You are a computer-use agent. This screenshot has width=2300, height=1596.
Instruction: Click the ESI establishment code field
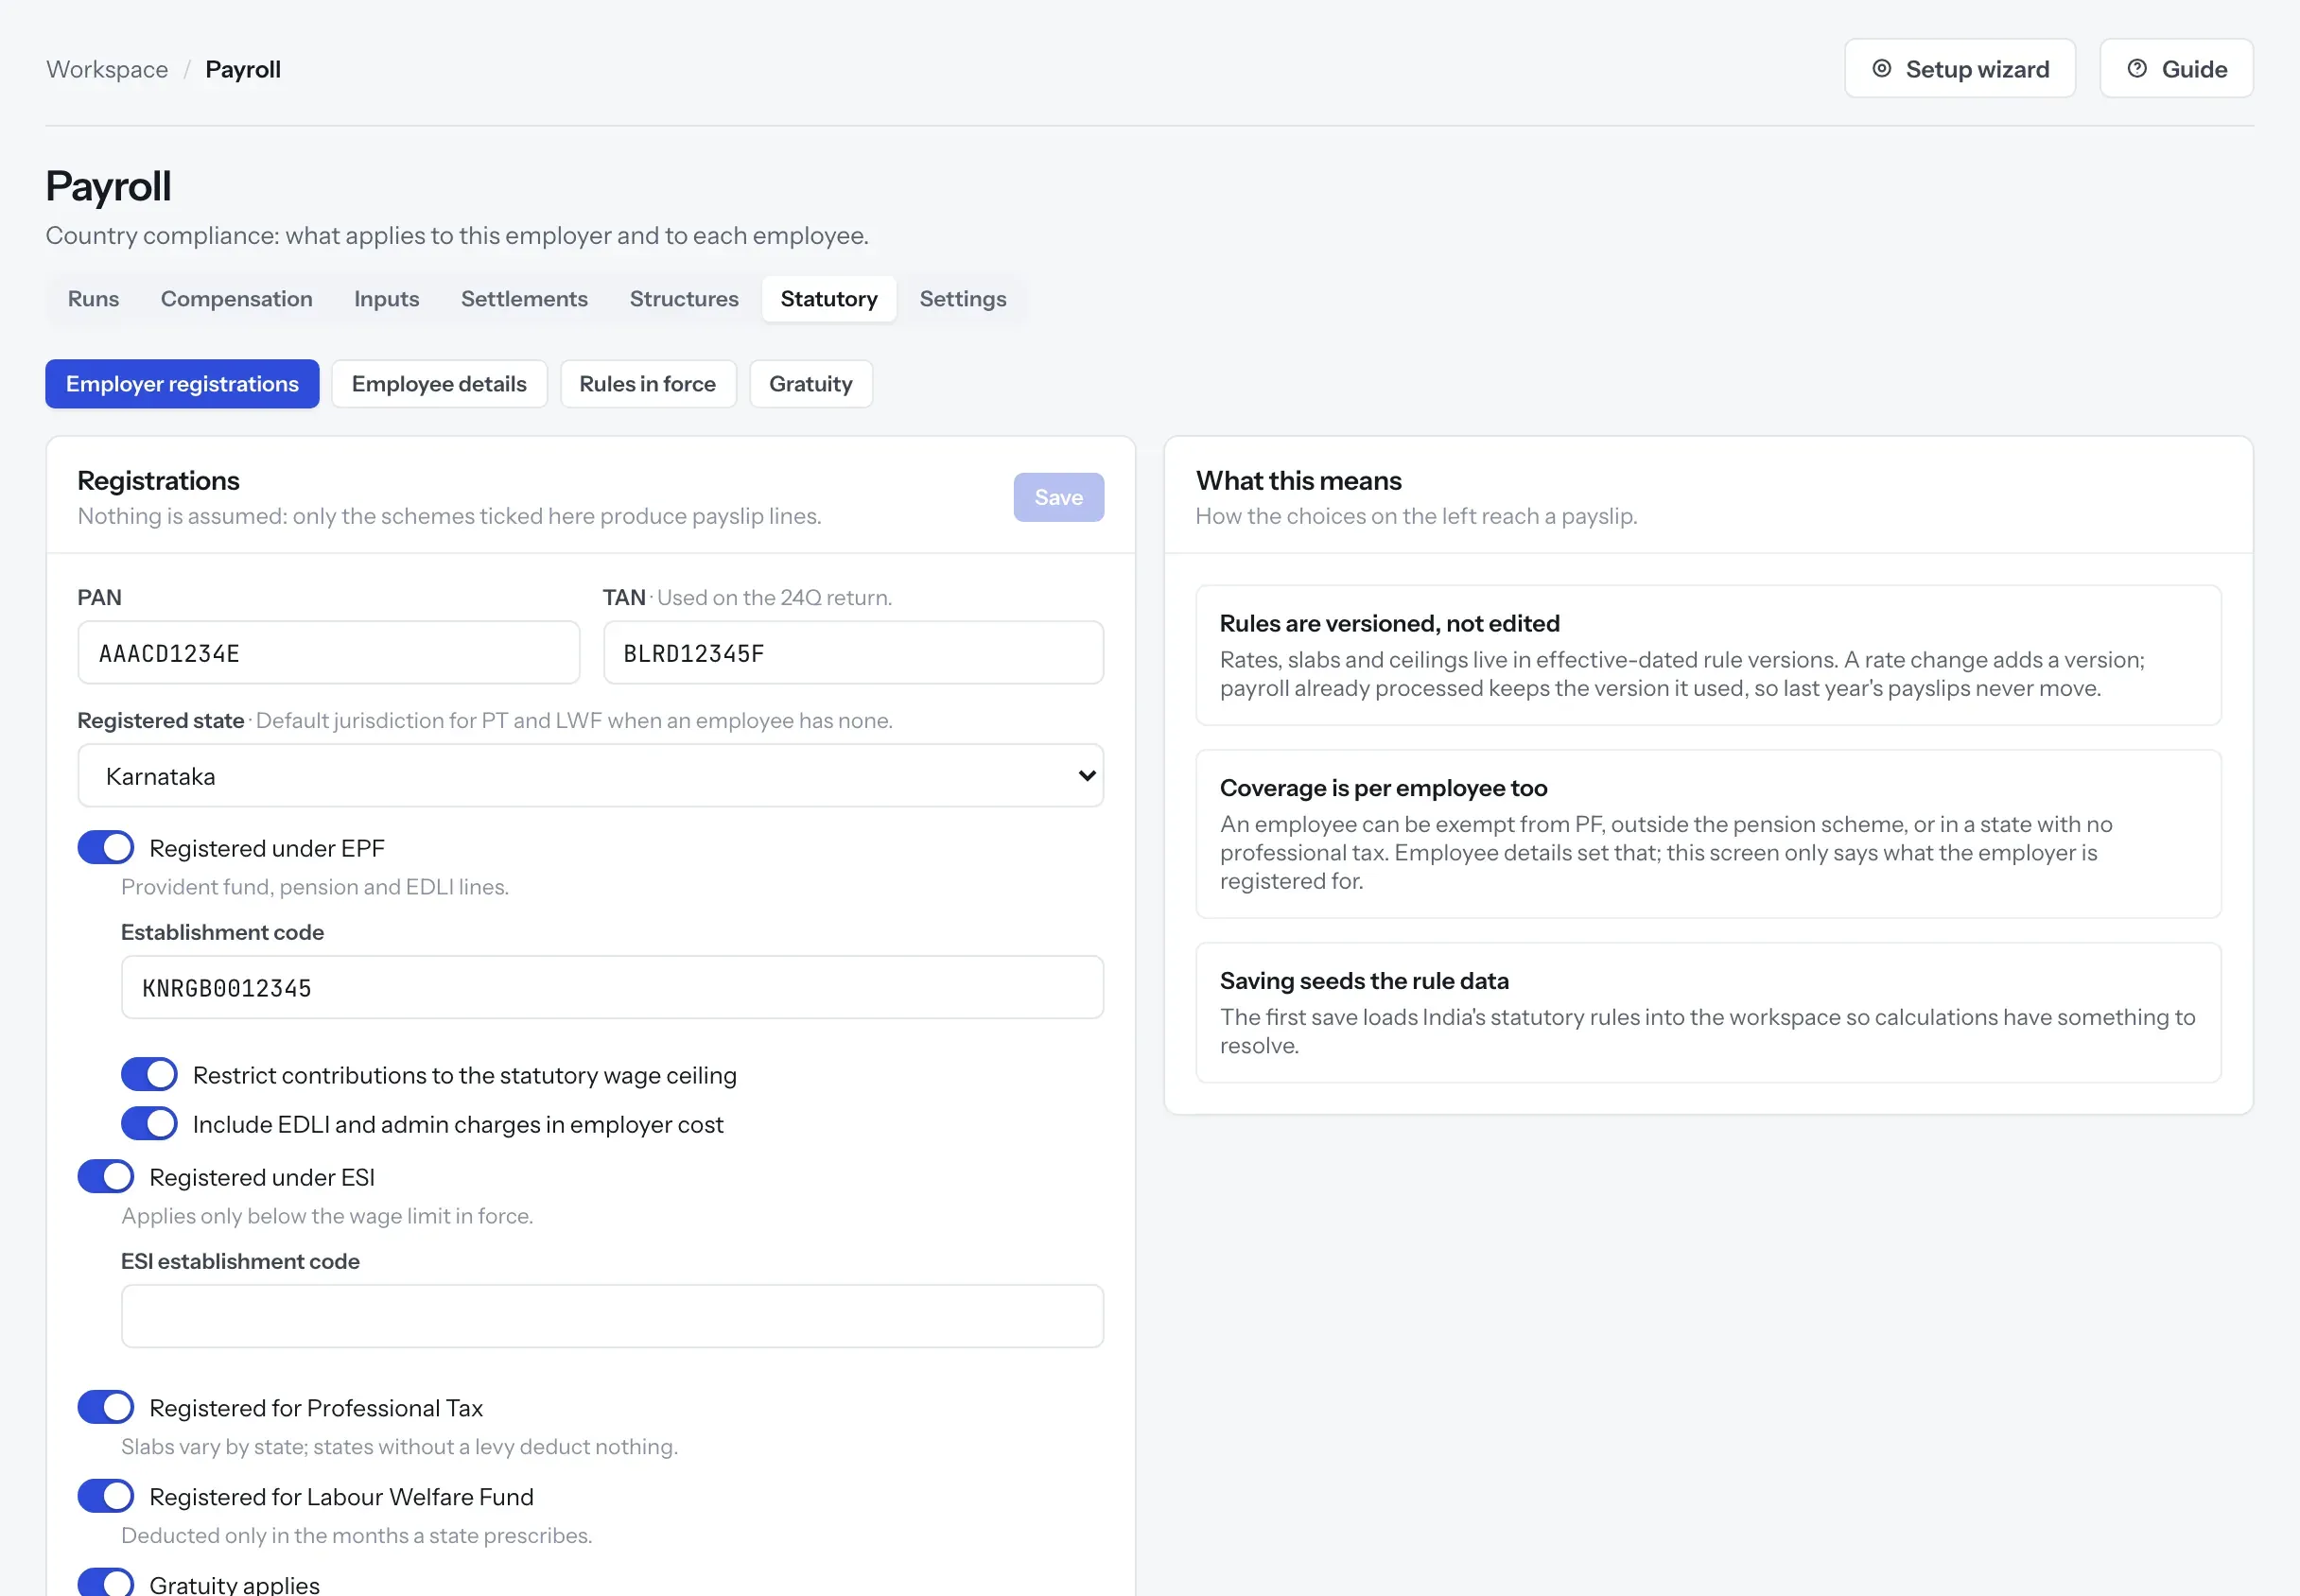[x=612, y=1317]
